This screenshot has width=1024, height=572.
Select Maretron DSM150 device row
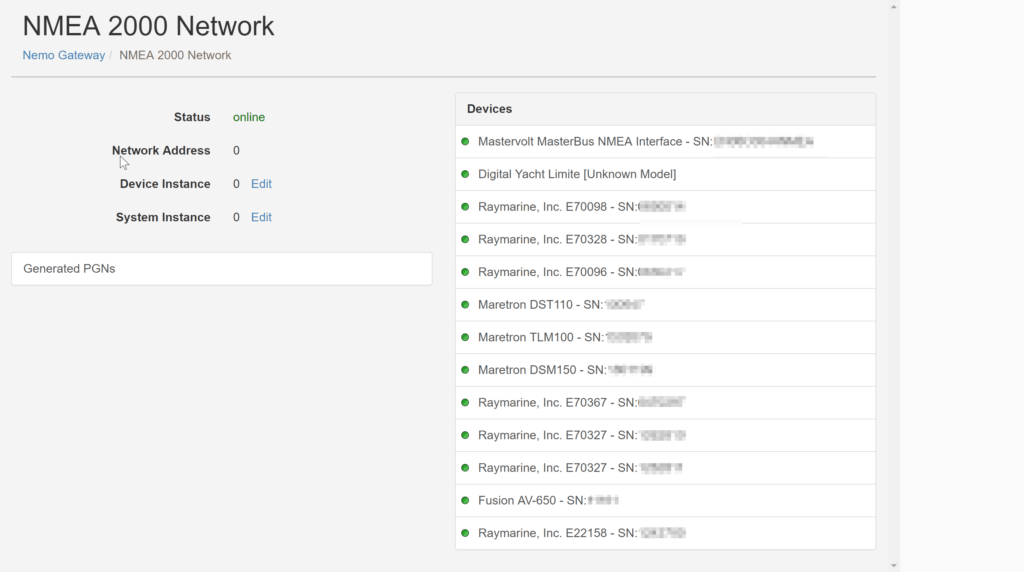[x=665, y=370]
